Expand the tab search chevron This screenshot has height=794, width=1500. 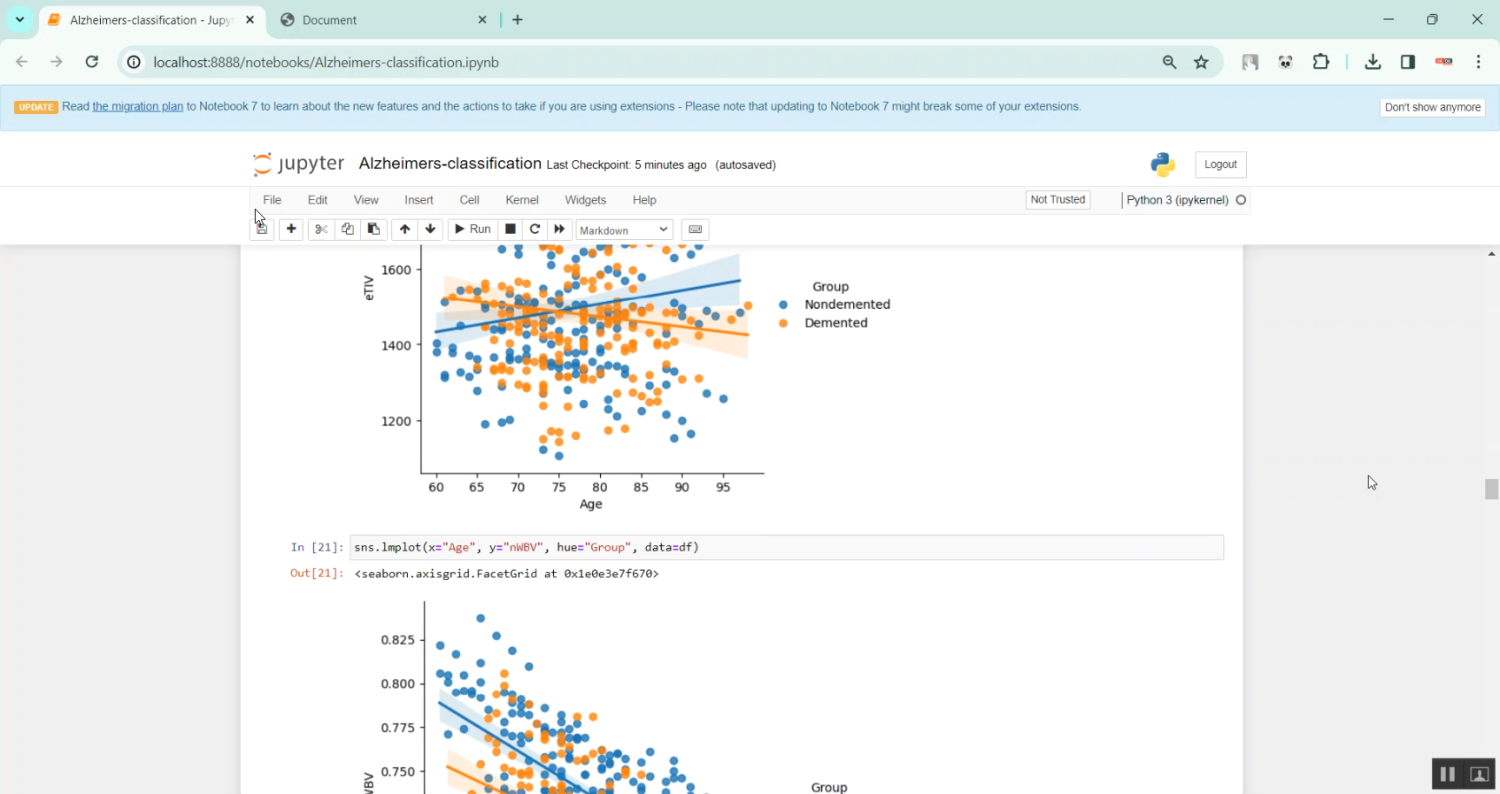pyautogui.click(x=19, y=20)
